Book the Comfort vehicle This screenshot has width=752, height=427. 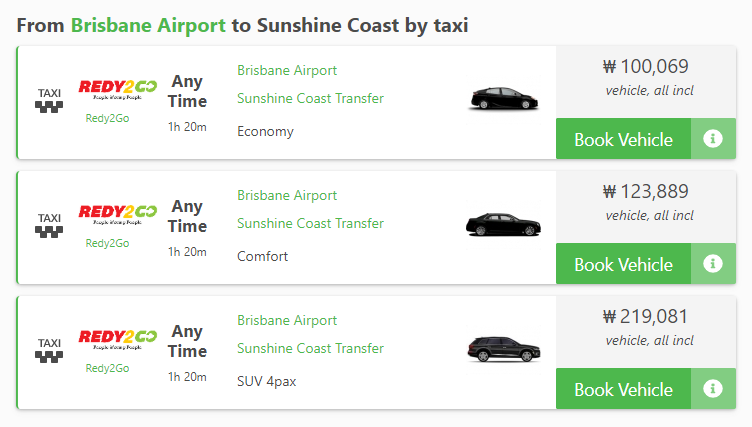click(x=623, y=264)
